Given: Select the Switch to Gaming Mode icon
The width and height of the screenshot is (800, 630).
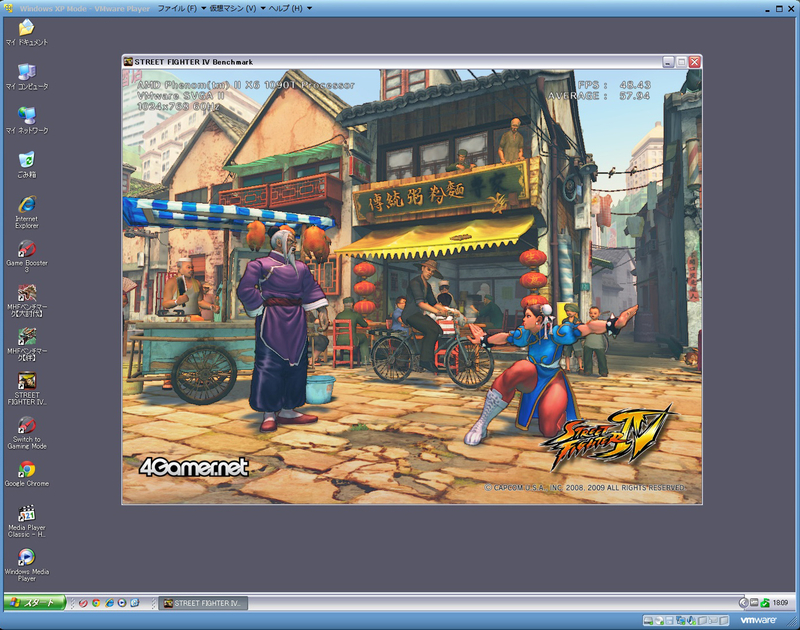Looking at the screenshot, I should pyautogui.click(x=27, y=433).
